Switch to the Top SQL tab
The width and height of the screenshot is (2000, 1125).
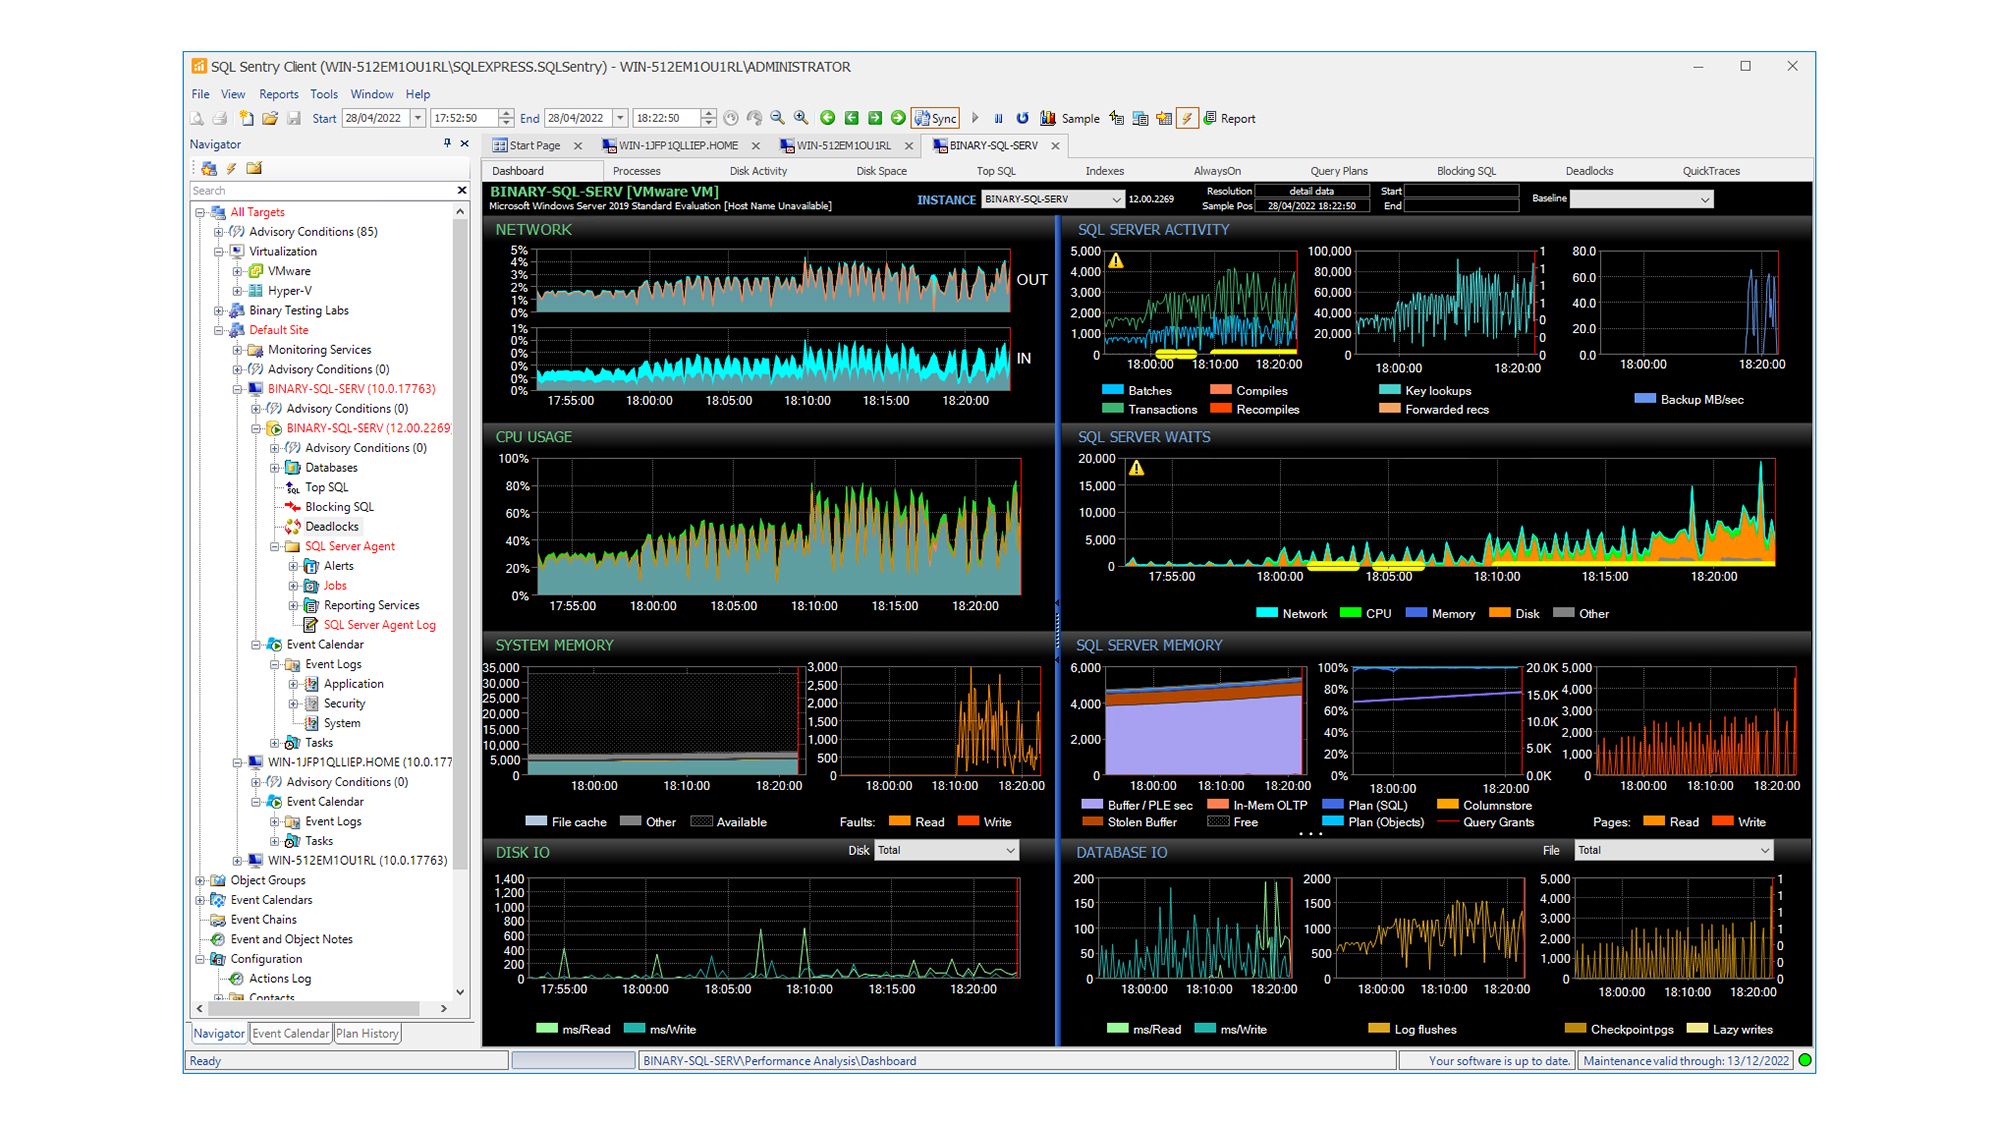(x=996, y=171)
